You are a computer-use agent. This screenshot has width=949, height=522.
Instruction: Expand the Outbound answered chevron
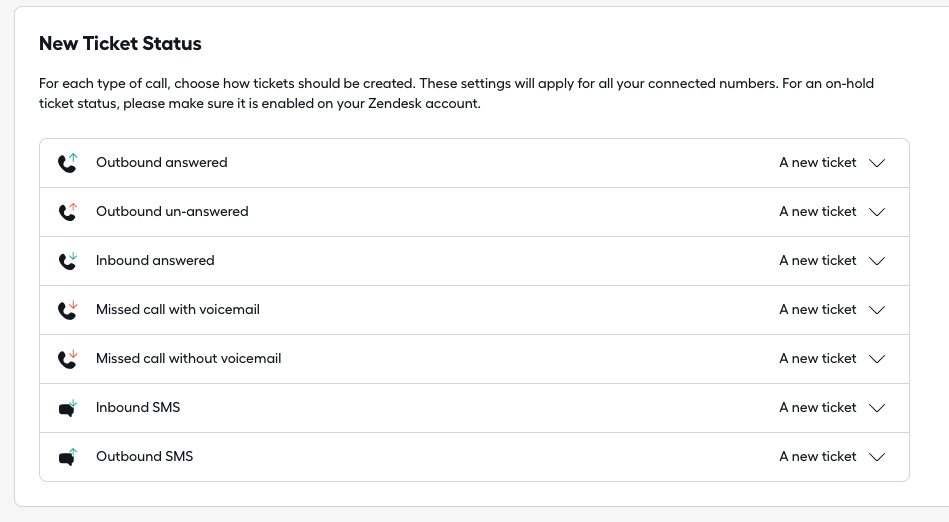pyautogui.click(x=877, y=163)
